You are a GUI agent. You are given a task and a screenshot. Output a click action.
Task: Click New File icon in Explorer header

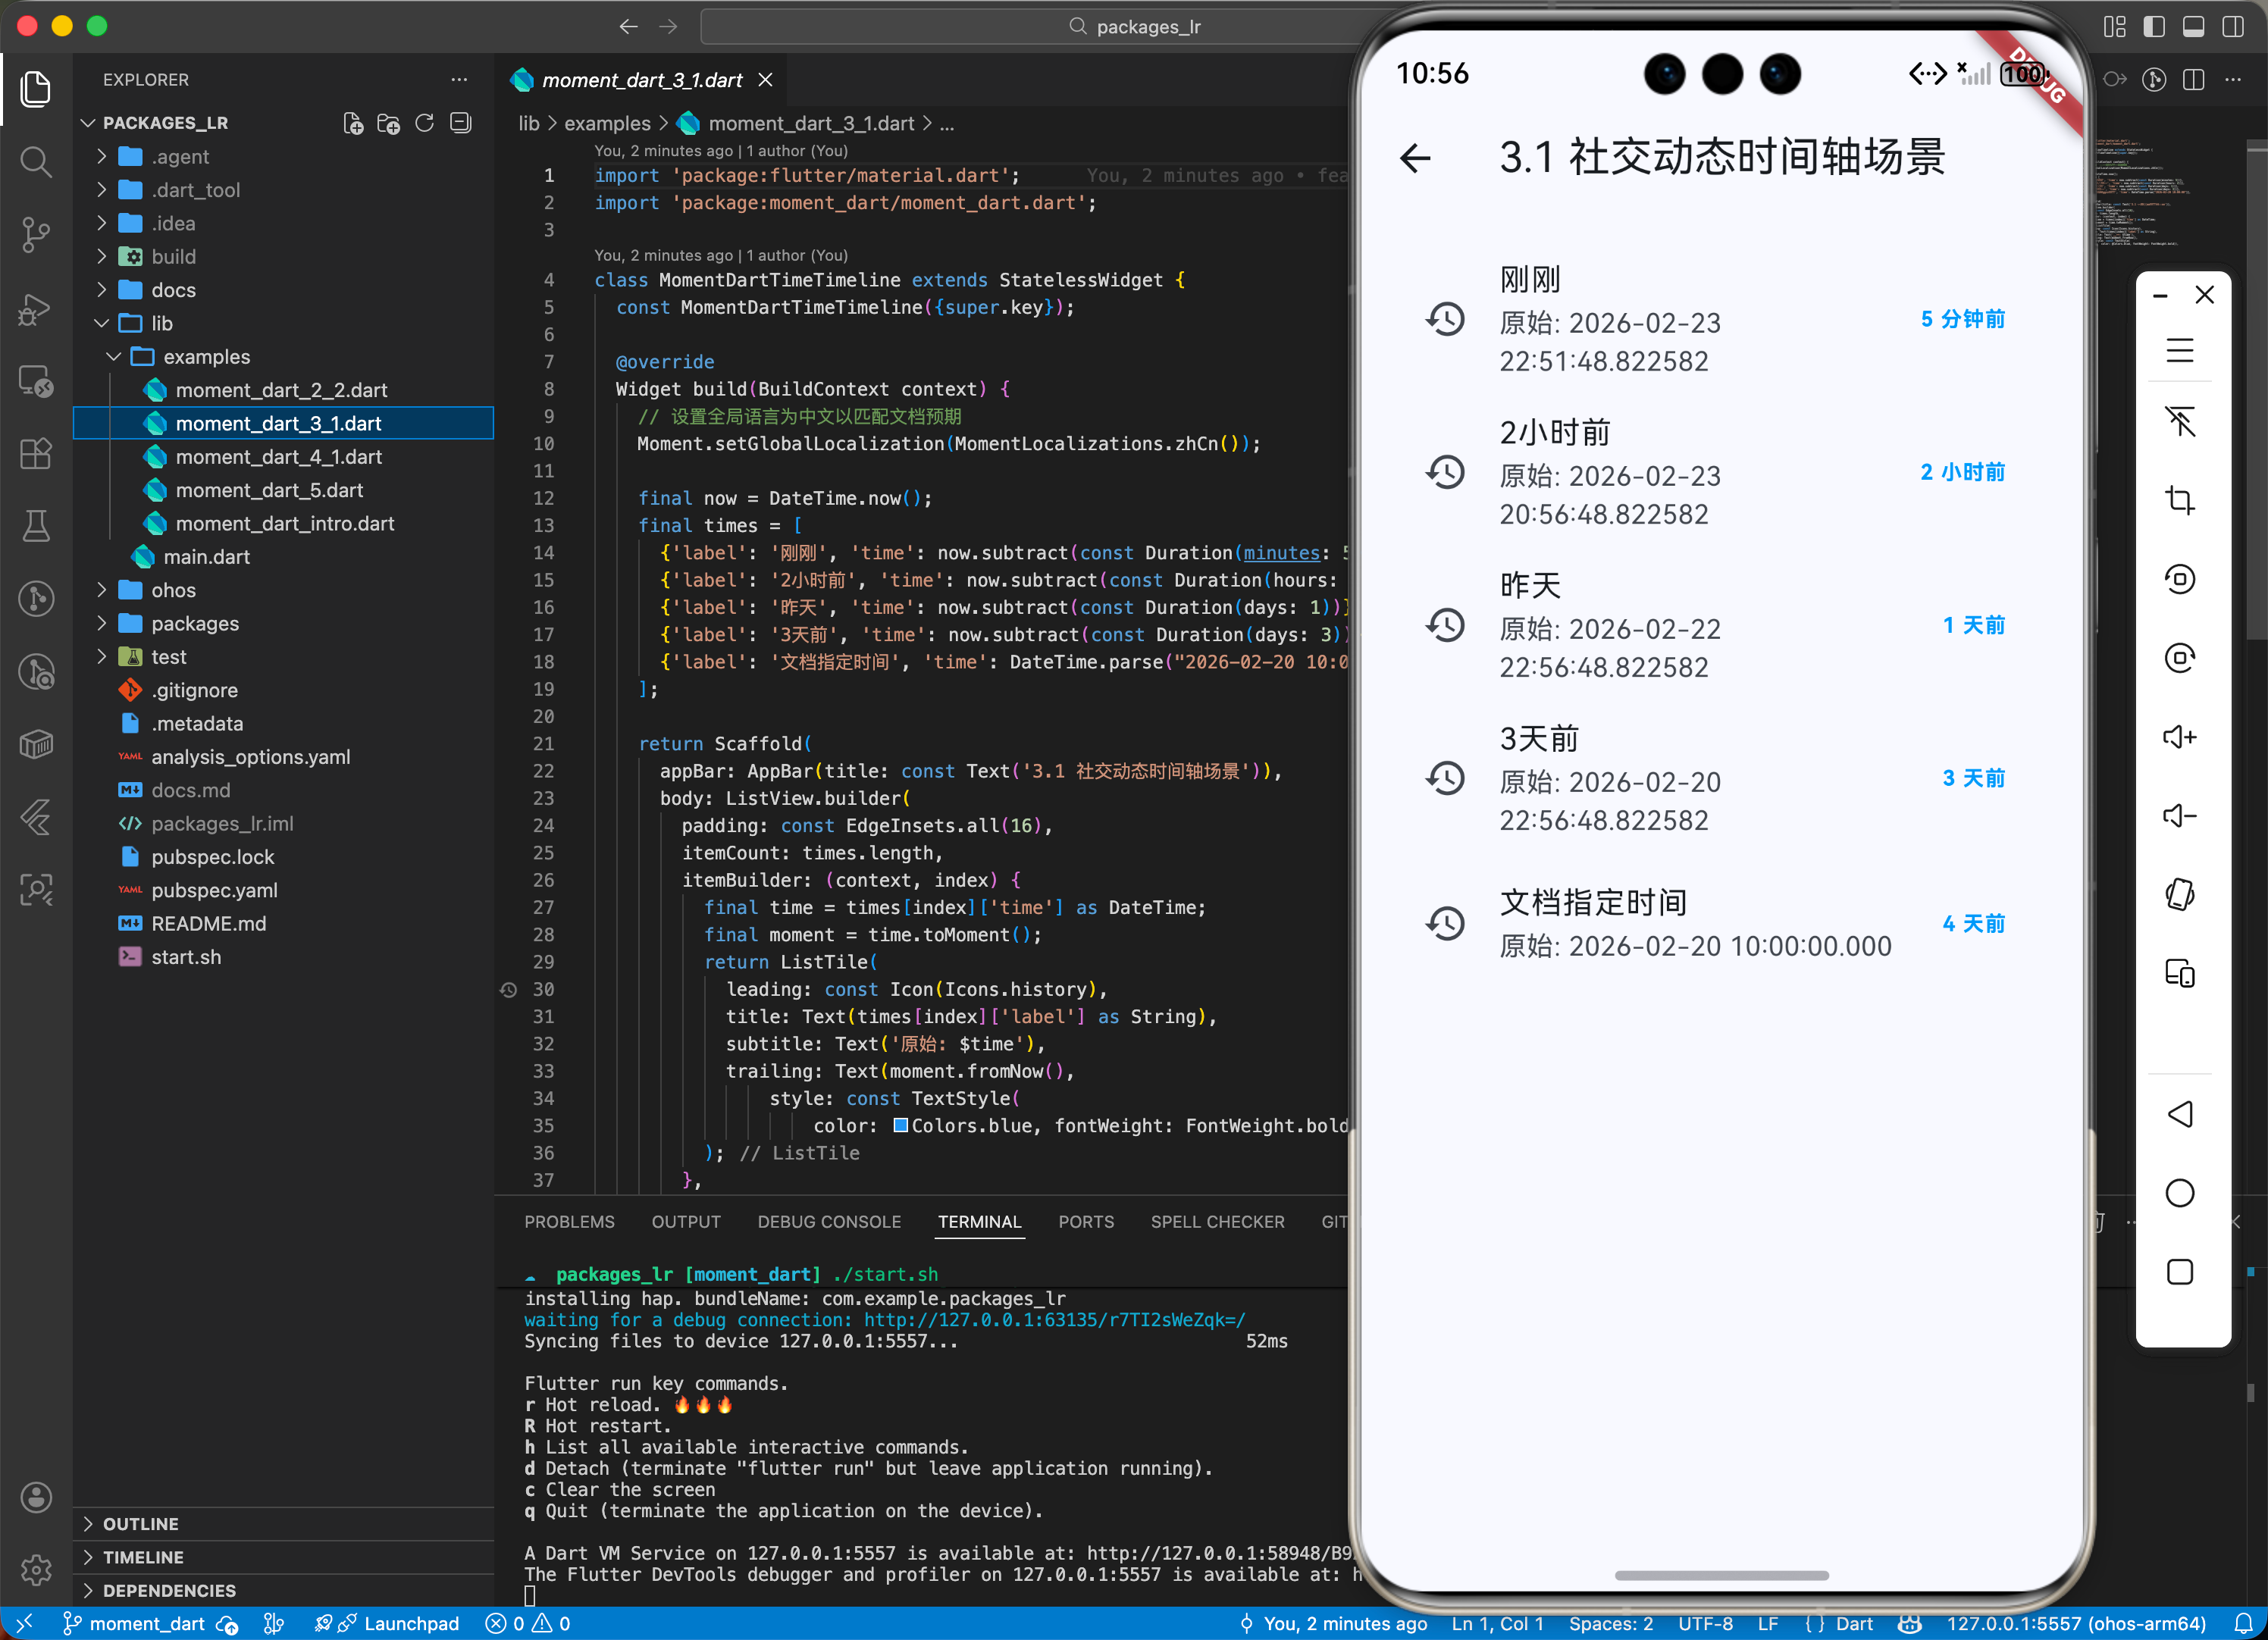tap(352, 123)
